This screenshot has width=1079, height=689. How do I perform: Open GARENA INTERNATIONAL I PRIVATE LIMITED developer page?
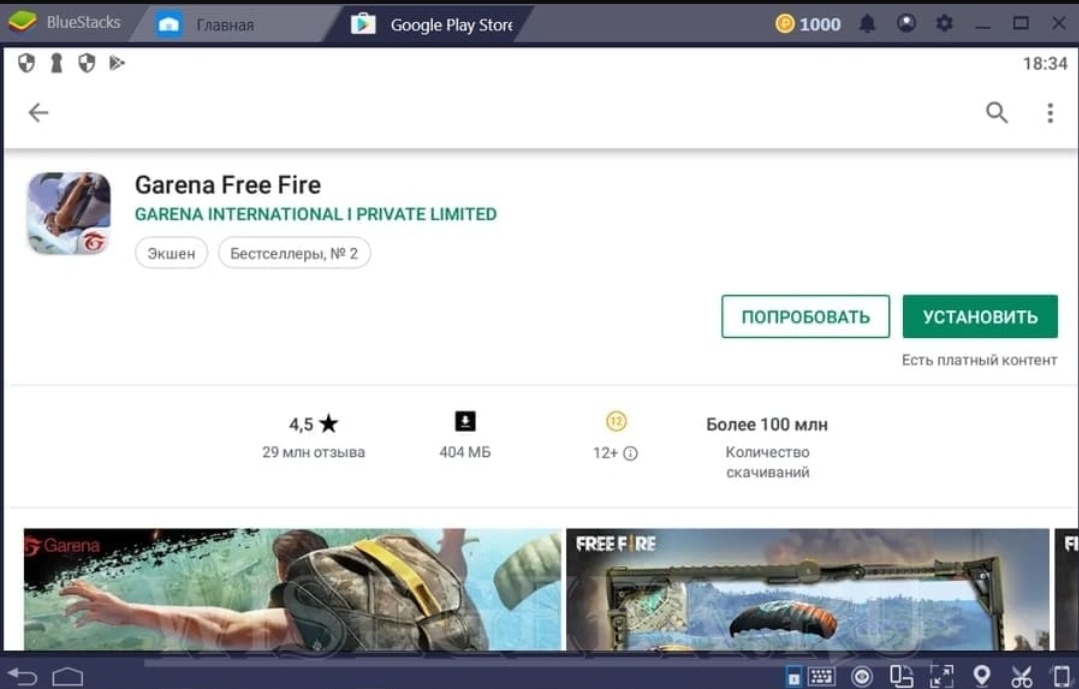click(x=316, y=214)
